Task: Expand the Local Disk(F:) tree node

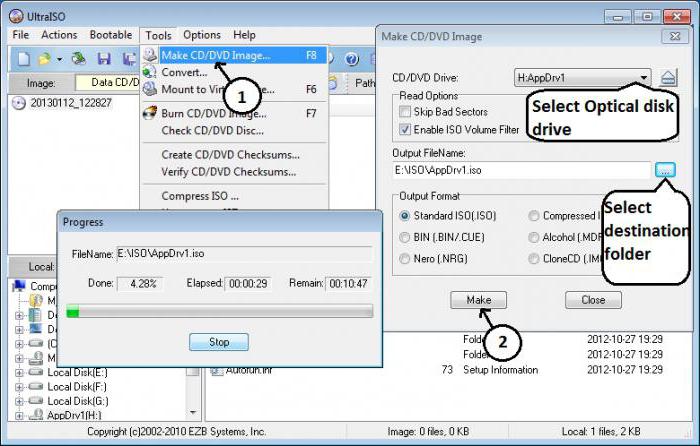Action: pos(19,387)
